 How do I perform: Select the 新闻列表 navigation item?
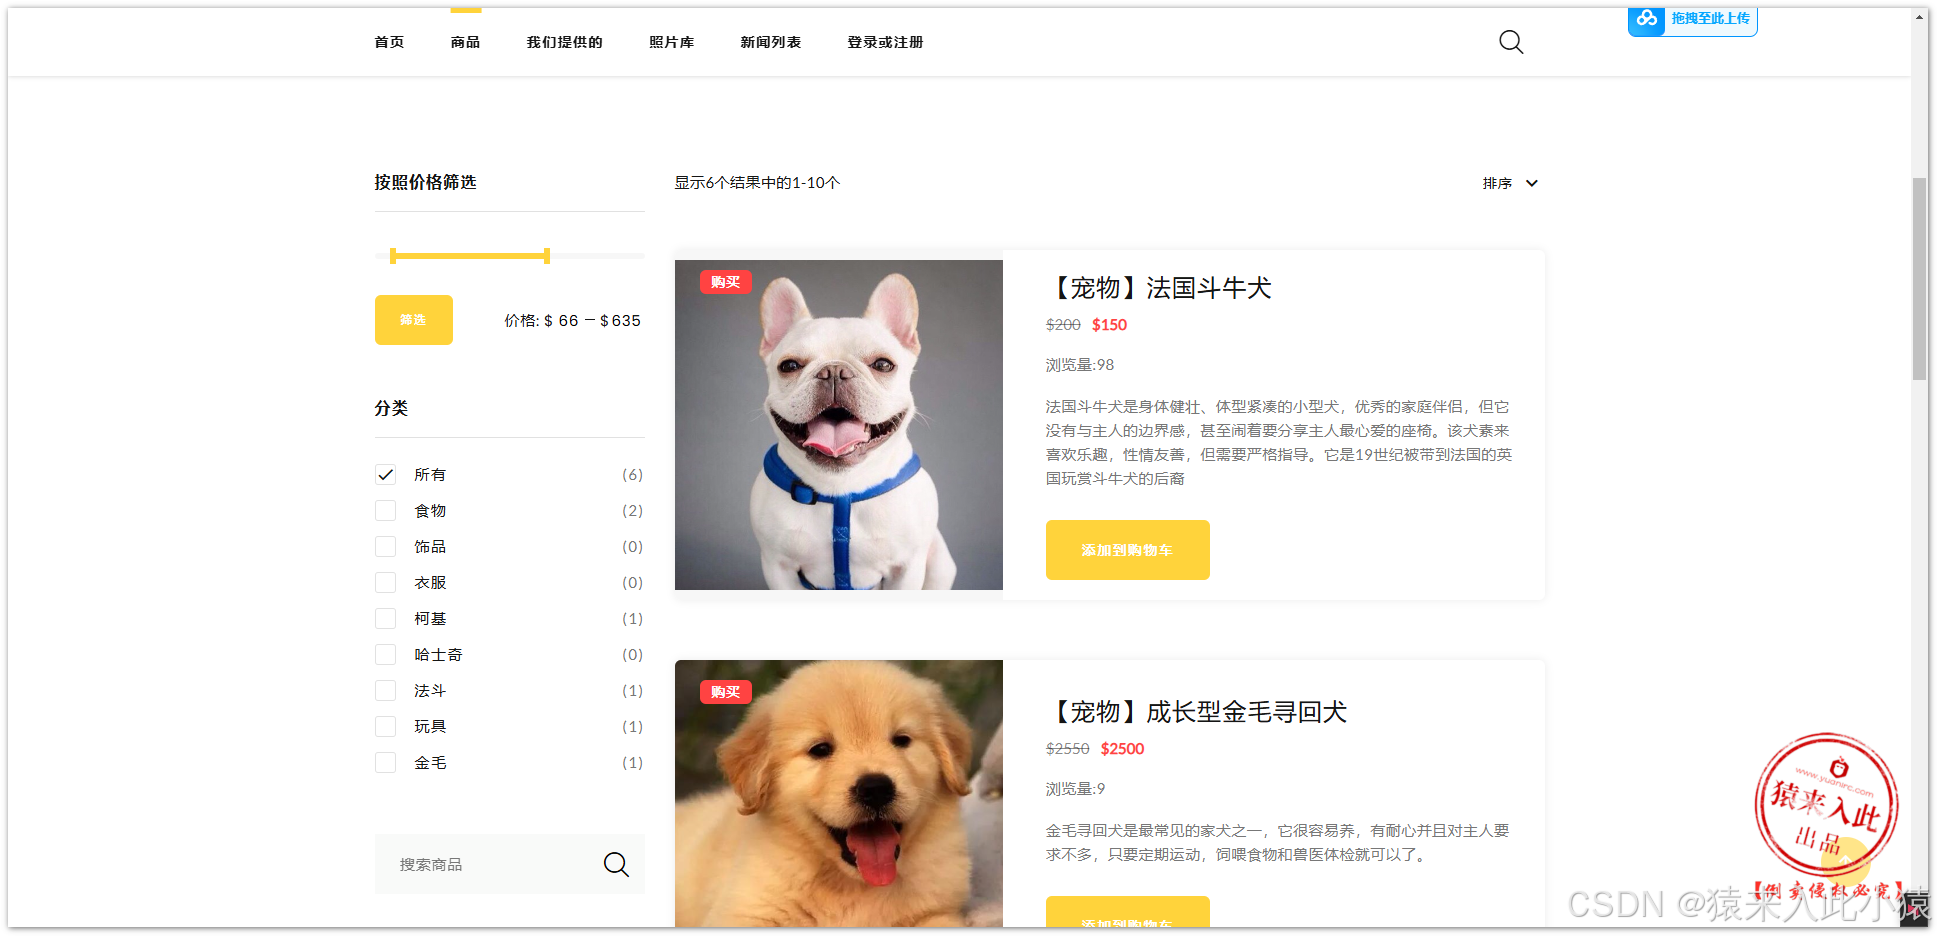pyautogui.click(x=770, y=42)
